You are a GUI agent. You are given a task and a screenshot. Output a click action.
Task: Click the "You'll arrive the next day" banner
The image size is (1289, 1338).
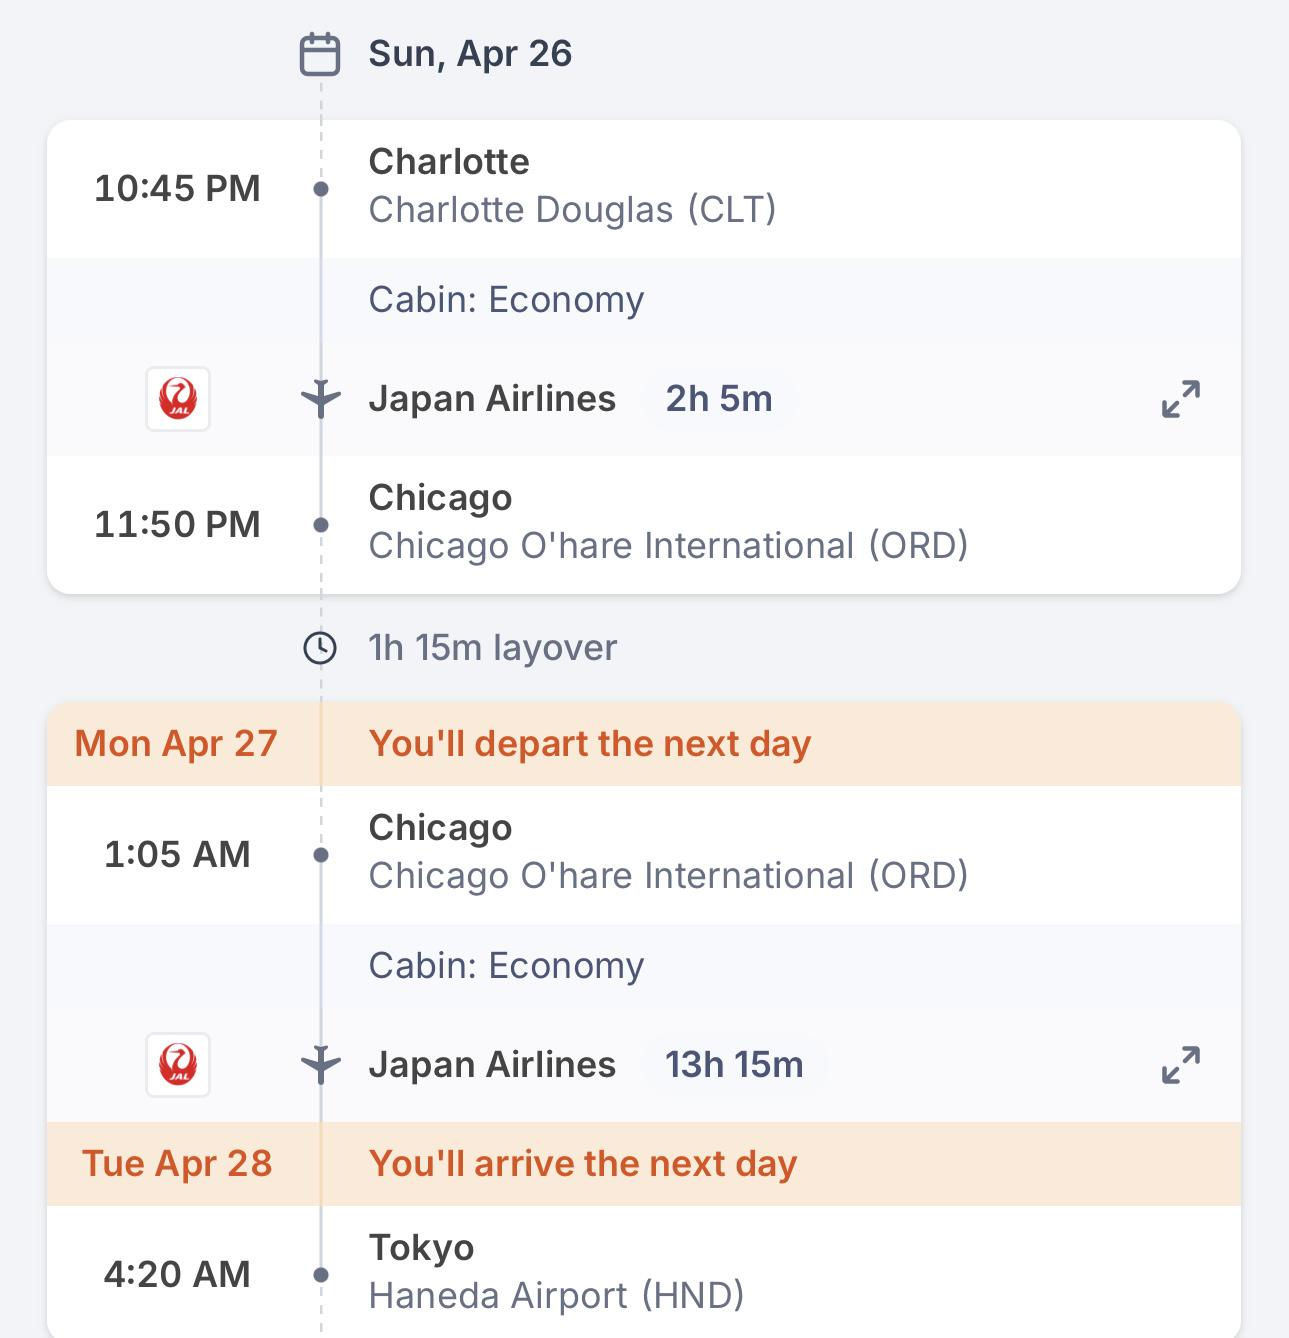tap(582, 1164)
